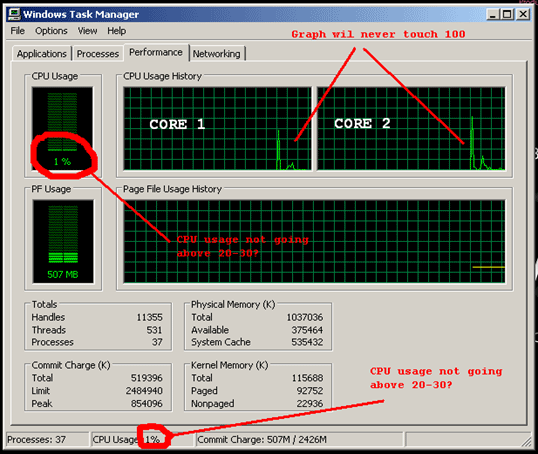Screen dimensions: 538x454
Task: Click the Available memory value 375464
Action: pyautogui.click(x=307, y=330)
